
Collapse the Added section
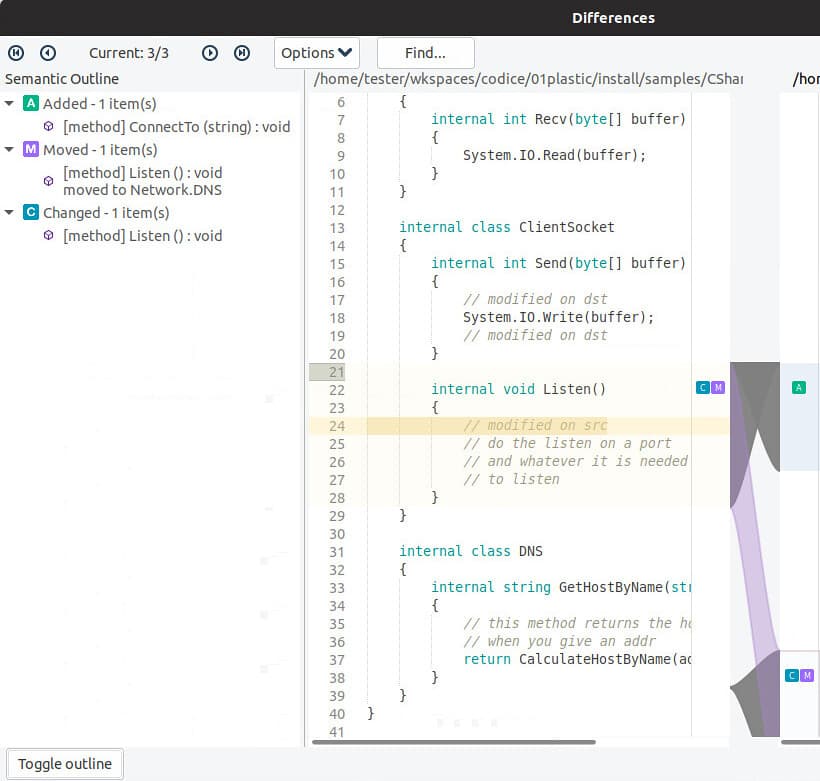[x=10, y=102]
